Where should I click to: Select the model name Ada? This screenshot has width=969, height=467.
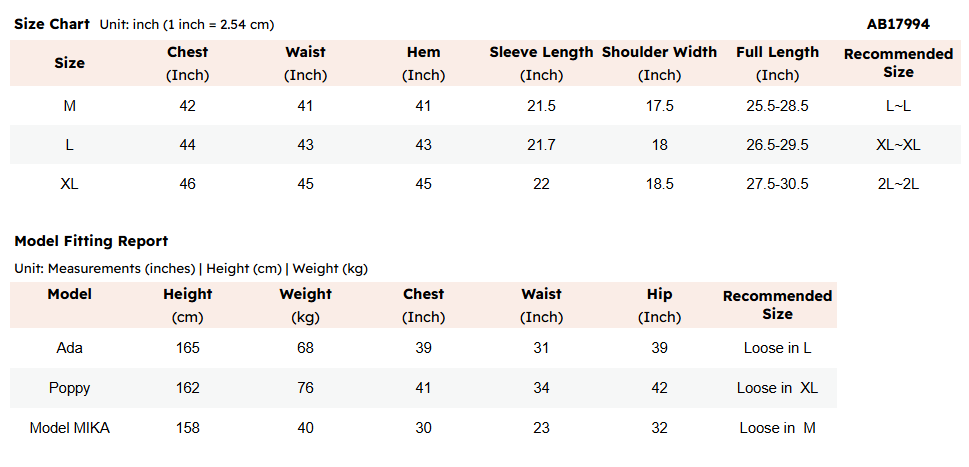pyautogui.click(x=70, y=348)
